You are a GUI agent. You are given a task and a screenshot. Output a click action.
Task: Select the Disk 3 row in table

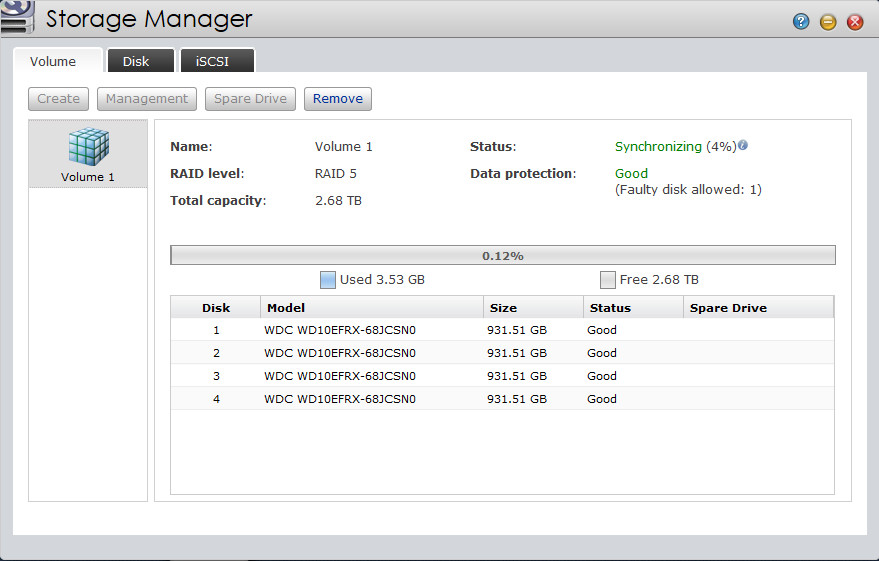502,376
